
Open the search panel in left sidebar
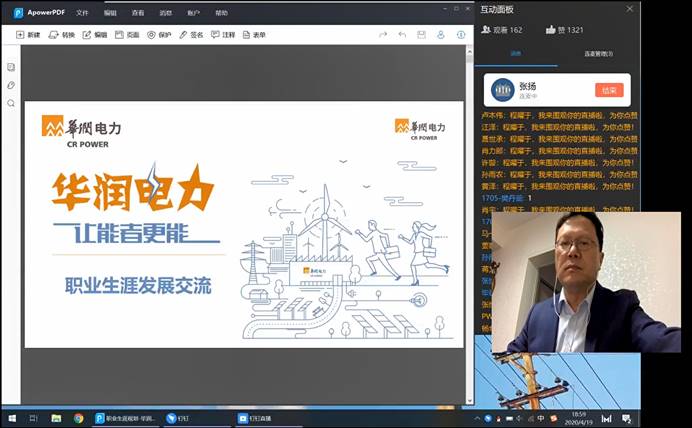coord(11,103)
